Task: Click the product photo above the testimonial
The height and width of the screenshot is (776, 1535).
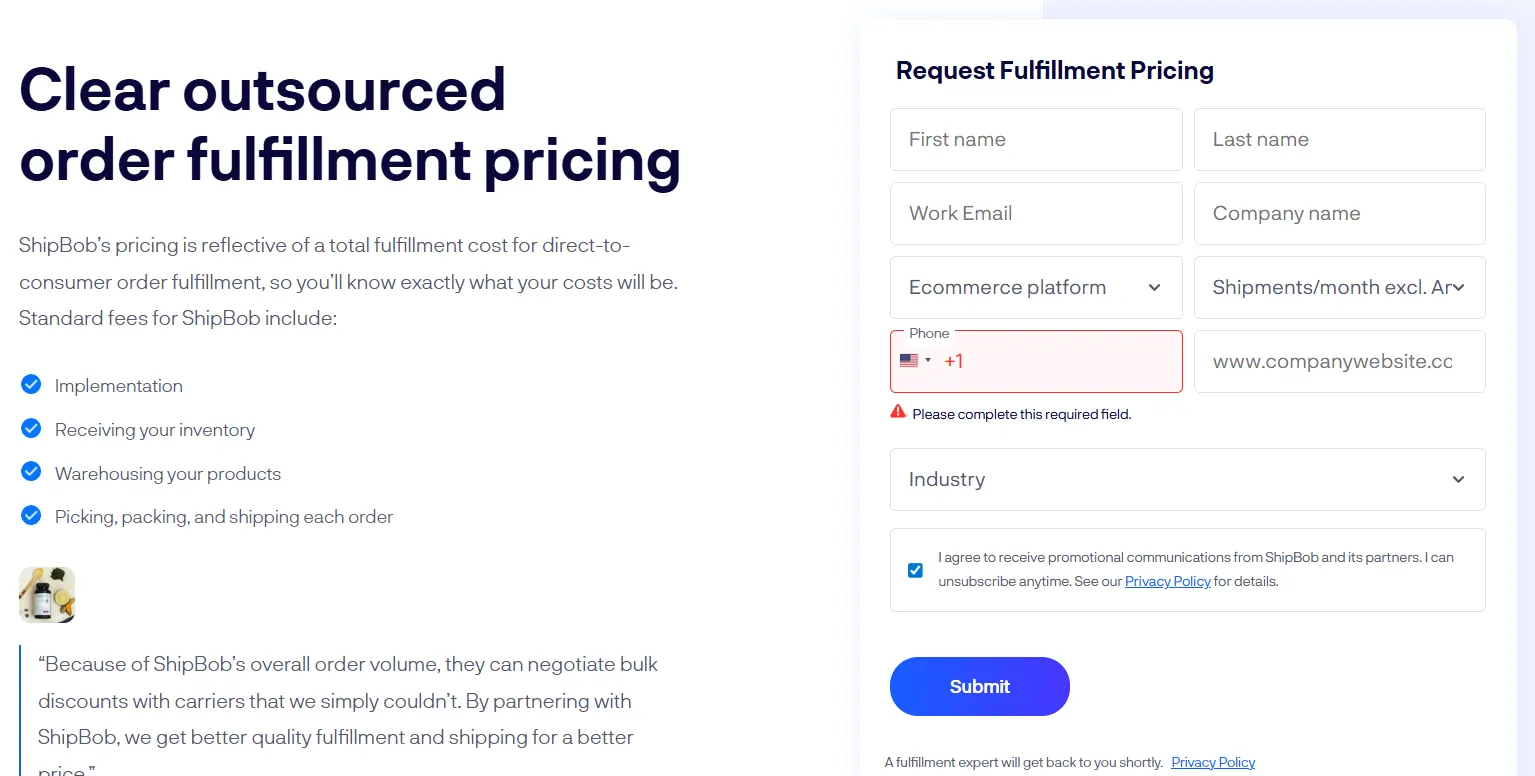Action: [x=46, y=593]
